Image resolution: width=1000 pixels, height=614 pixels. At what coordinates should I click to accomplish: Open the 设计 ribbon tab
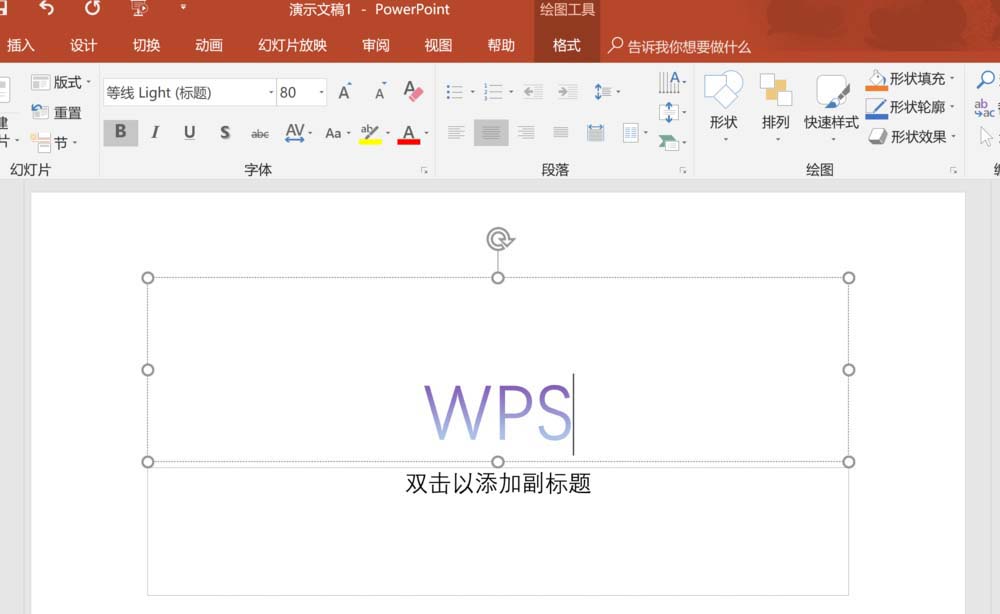[83, 45]
